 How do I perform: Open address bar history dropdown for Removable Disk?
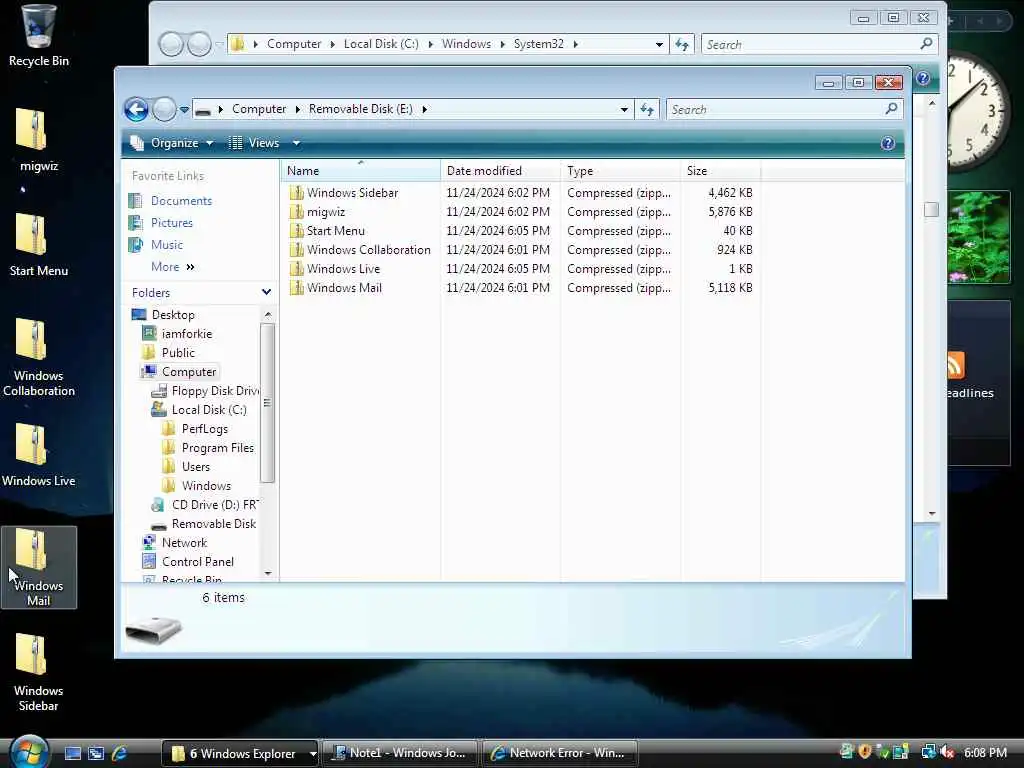click(624, 110)
